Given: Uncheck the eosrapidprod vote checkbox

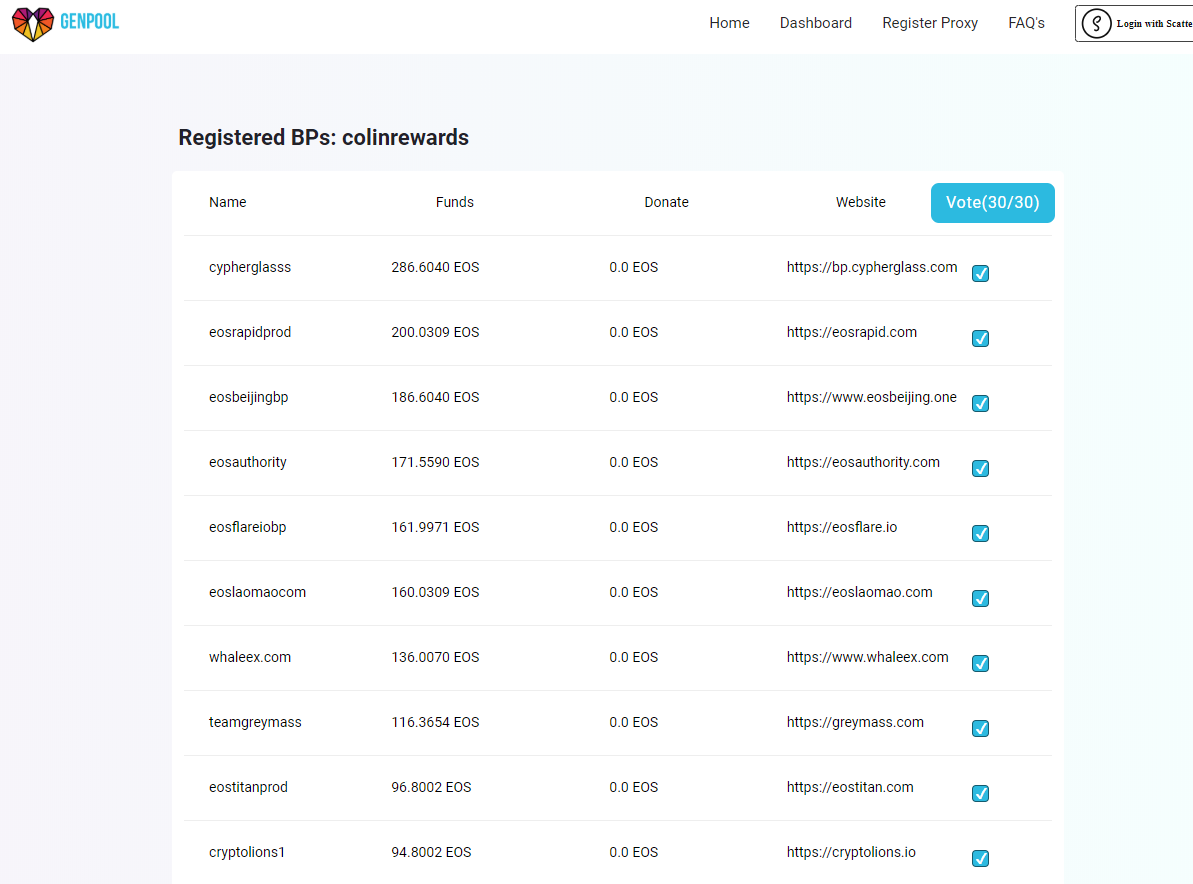Looking at the screenshot, I should coord(980,339).
